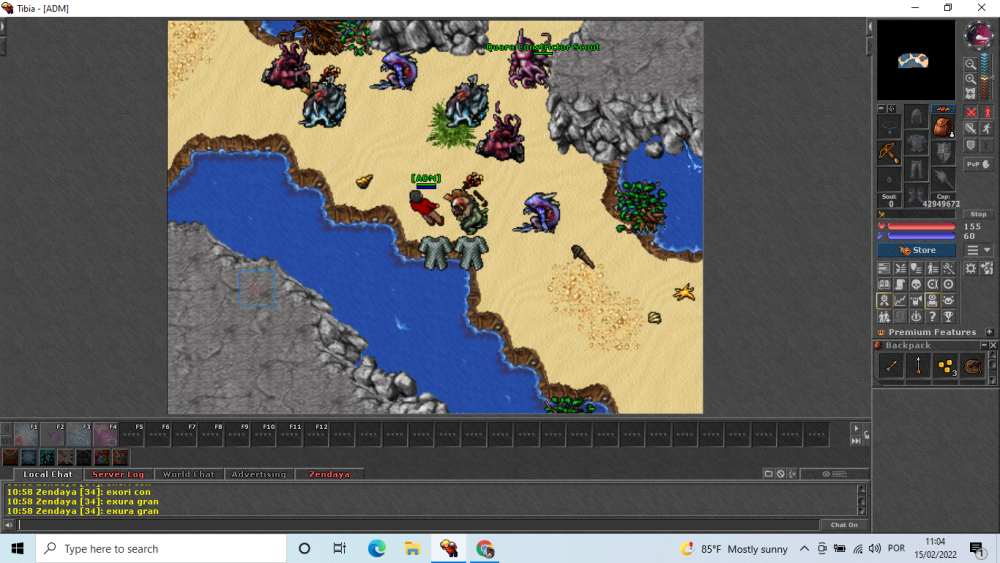Collapse the inventory panel minus button

(881, 108)
